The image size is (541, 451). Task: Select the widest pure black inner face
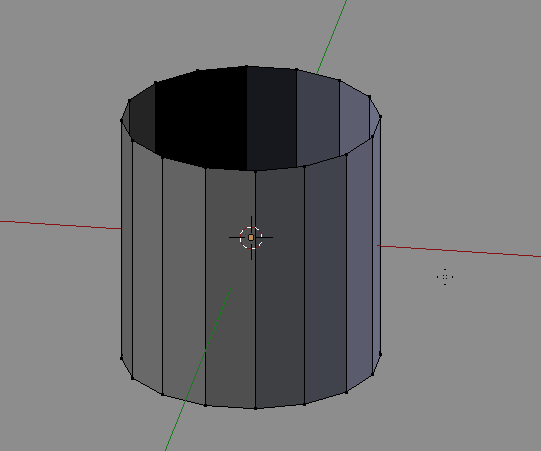coord(201,117)
